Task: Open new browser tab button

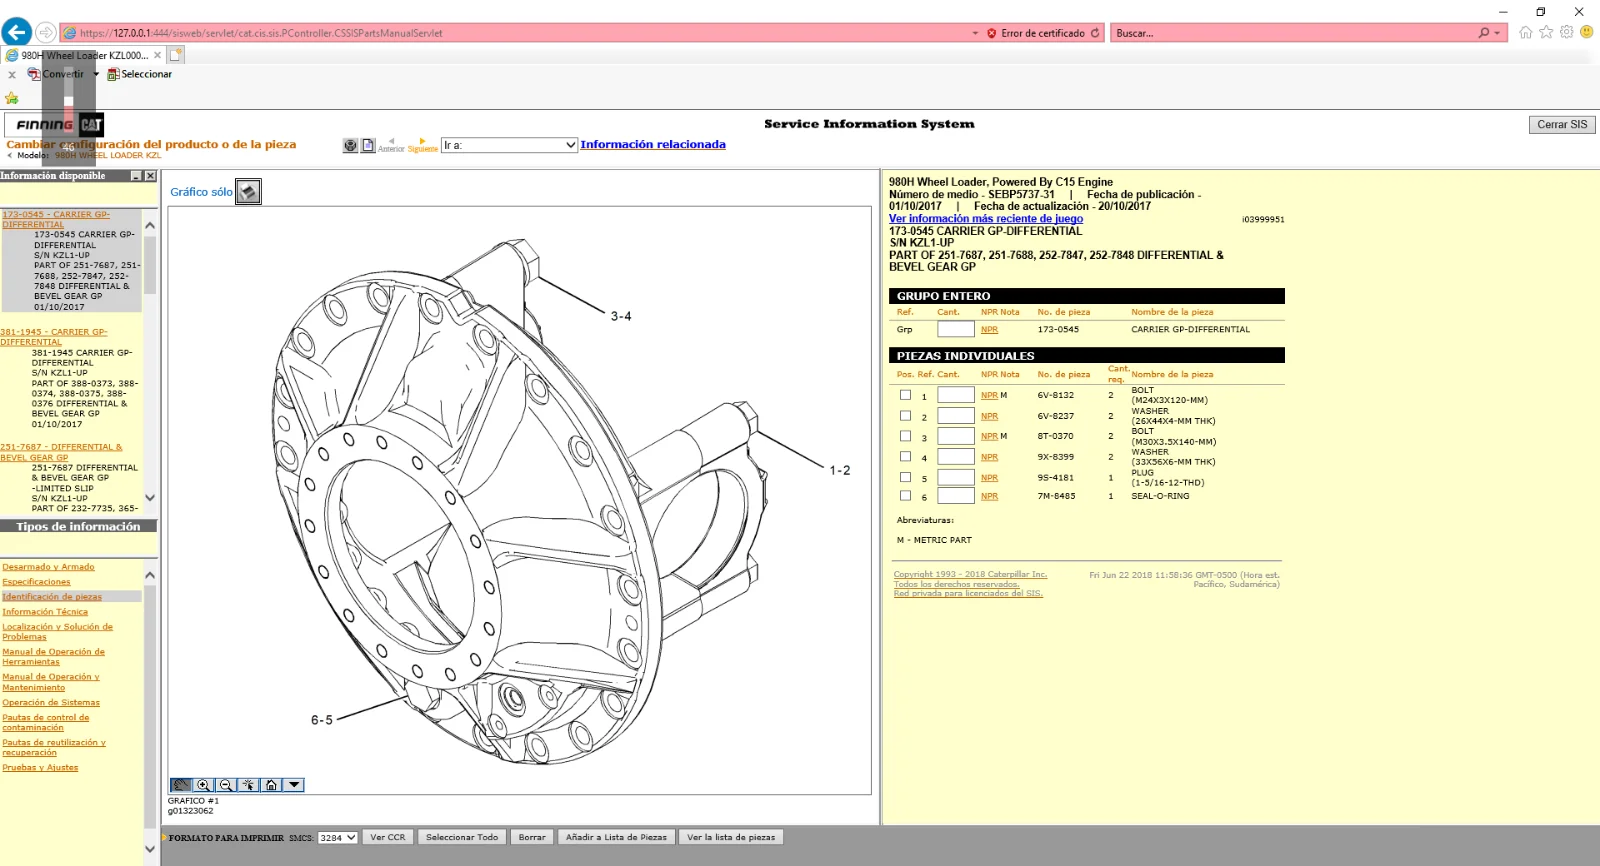Action: (x=176, y=55)
